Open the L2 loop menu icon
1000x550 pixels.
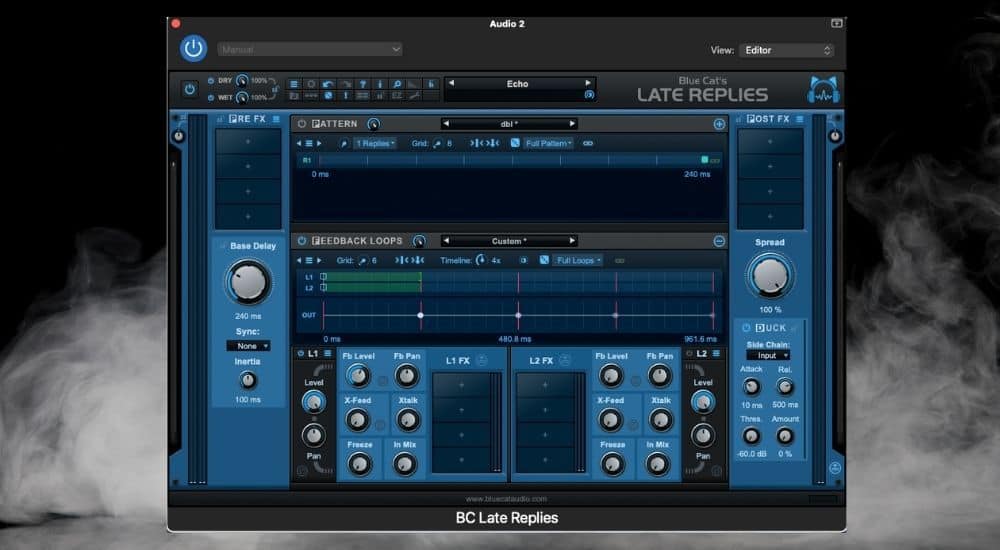(x=716, y=353)
